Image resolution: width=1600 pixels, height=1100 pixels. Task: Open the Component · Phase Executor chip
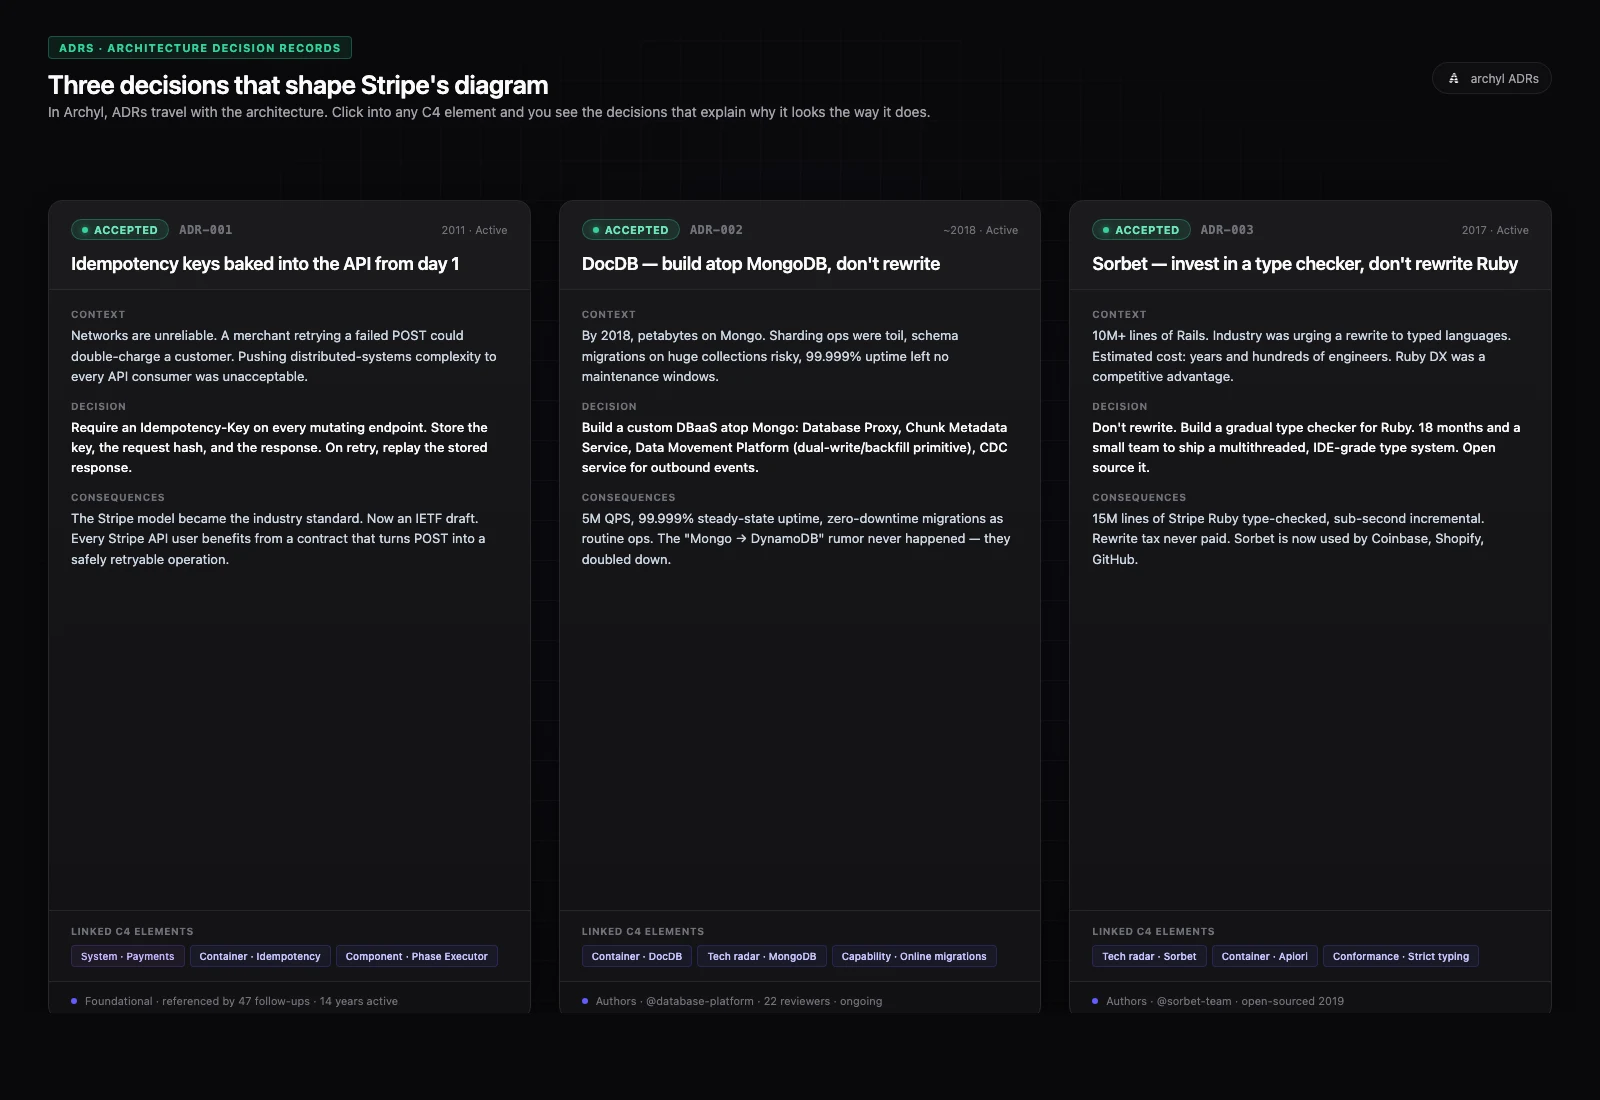click(417, 957)
